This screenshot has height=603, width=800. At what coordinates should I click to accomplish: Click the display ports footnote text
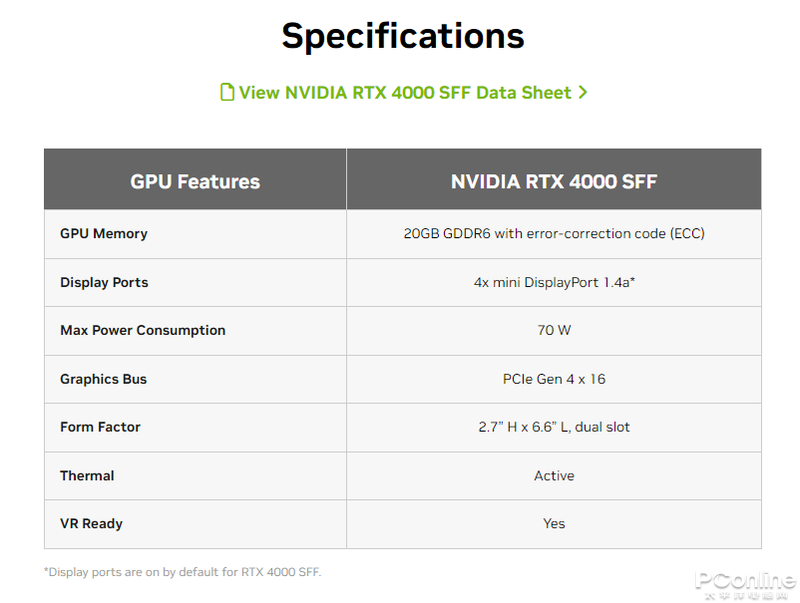point(183,572)
